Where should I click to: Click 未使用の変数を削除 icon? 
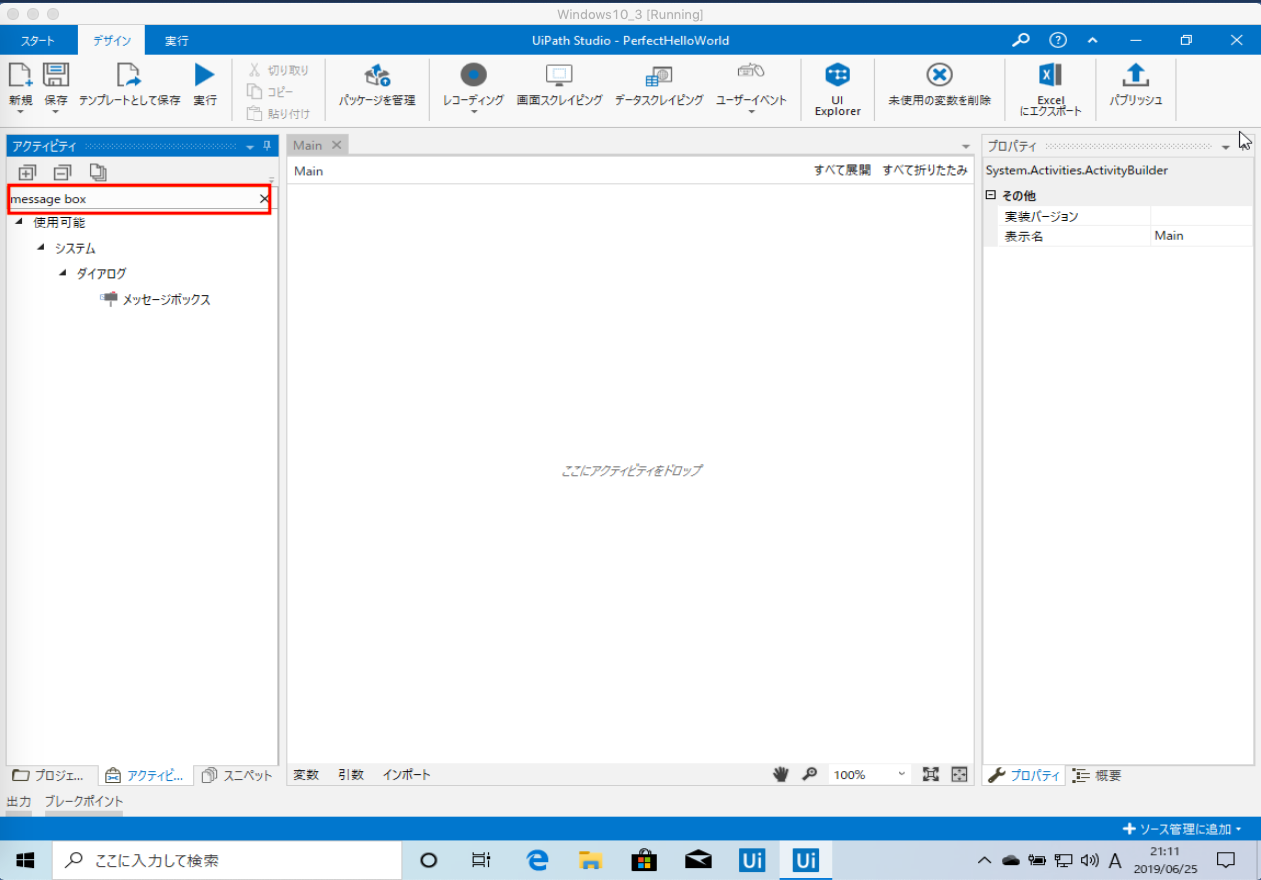point(939,75)
